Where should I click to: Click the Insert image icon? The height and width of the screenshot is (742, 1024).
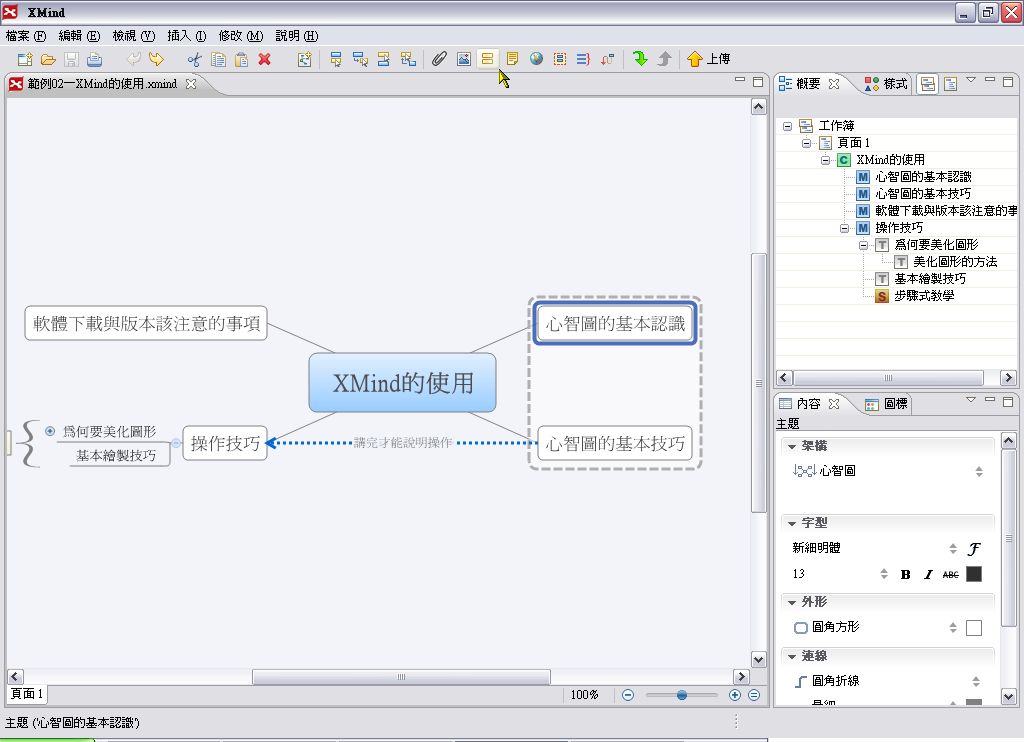point(464,59)
